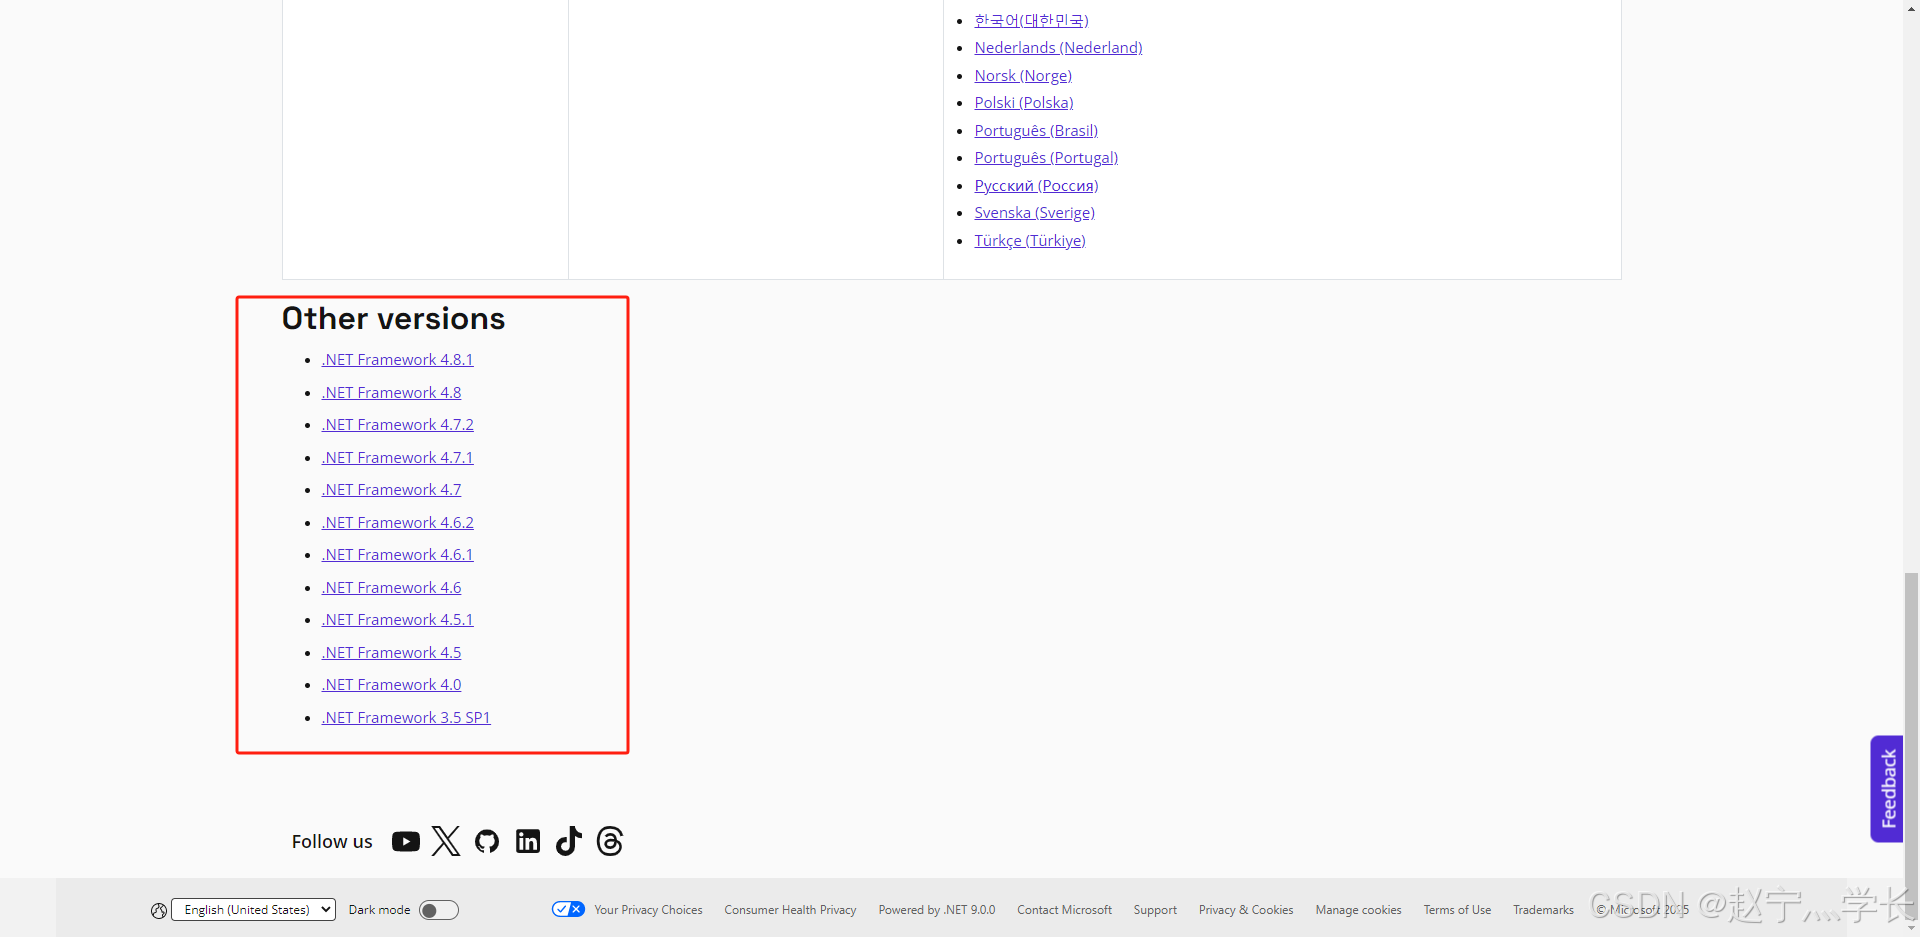Select Türkçe (Türkiye) language link
The height and width of the screenshot is (937, 1920).
[x=1030, y=241]
